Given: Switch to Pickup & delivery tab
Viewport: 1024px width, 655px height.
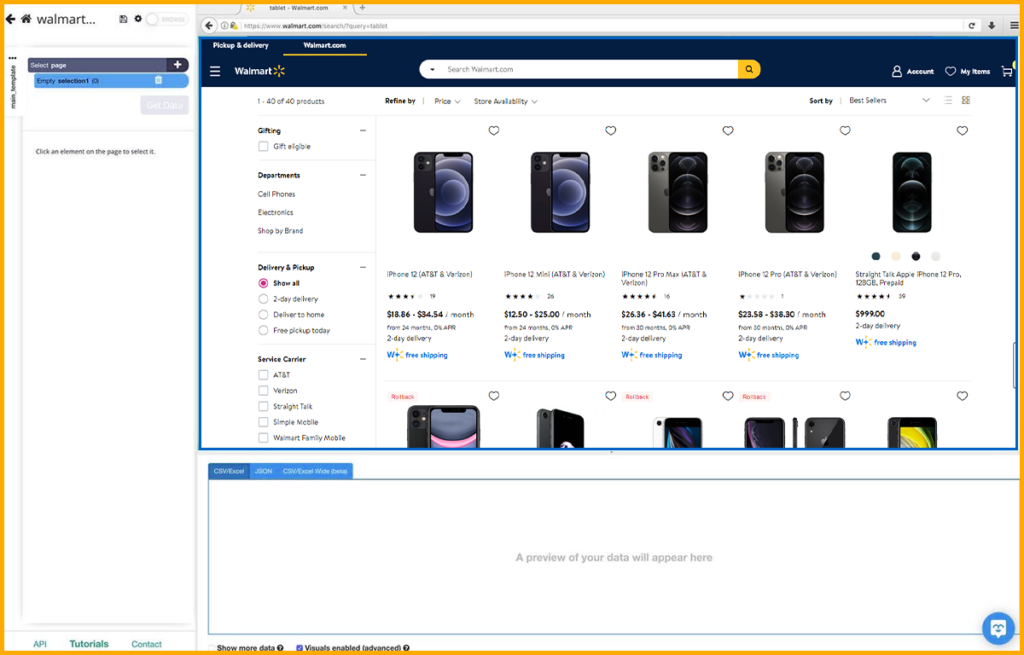Looking at the screenshot, I should (x=240, y=45).
